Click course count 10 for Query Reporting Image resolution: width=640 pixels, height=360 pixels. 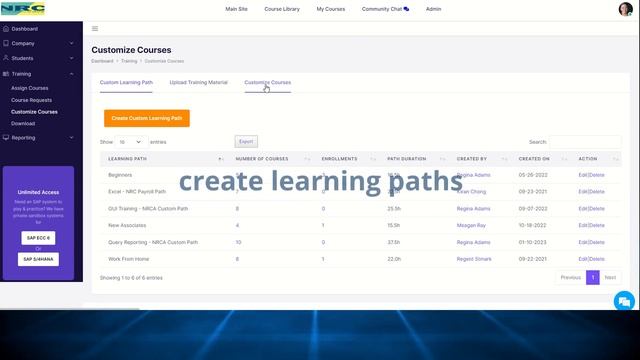coord(238,242)
